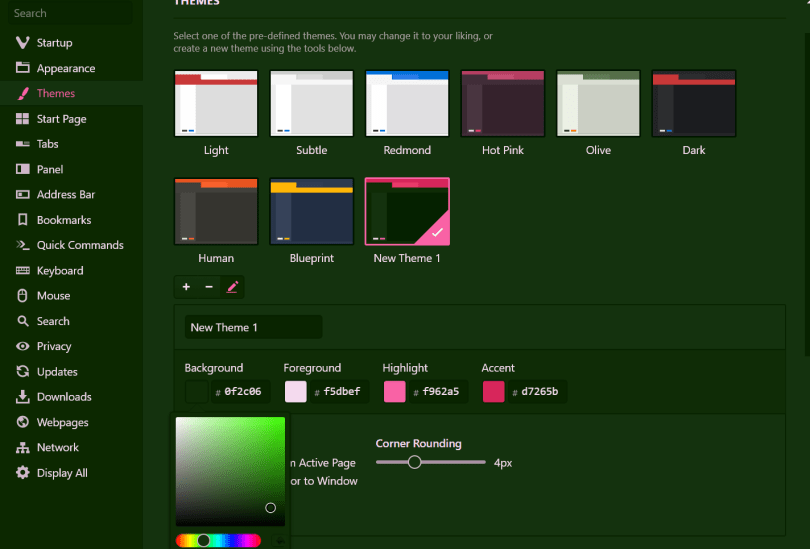This screenshot has width=810, height=549.
Task: Click the New Theme 1 name field
Action: pyautogui.click(x=254, y=327)
